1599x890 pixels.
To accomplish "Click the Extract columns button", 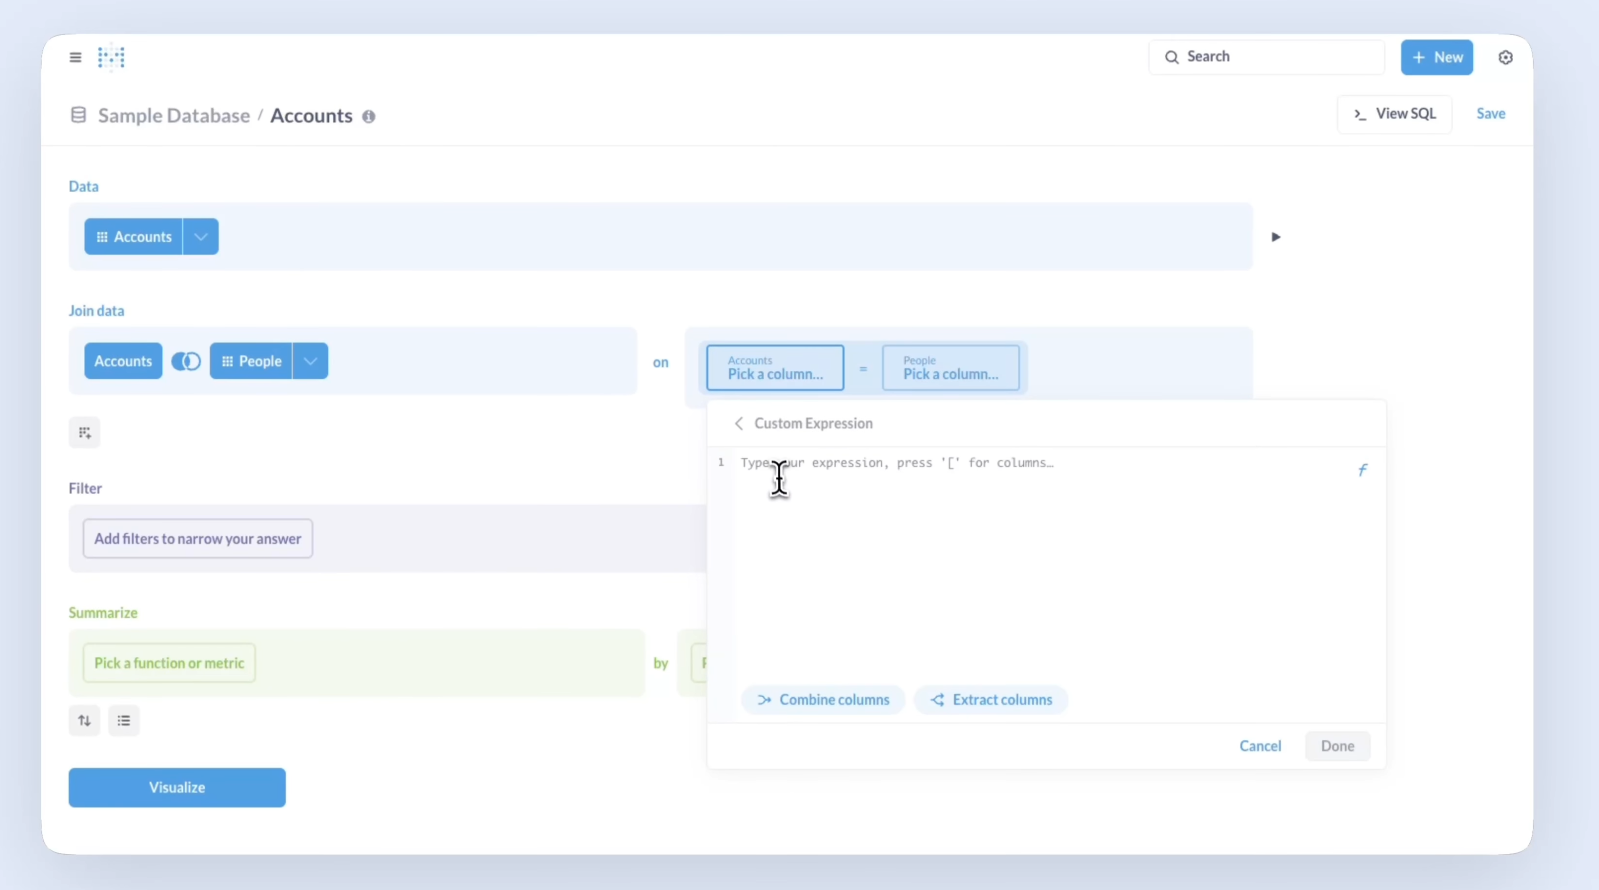I will (x=991, y=700).
